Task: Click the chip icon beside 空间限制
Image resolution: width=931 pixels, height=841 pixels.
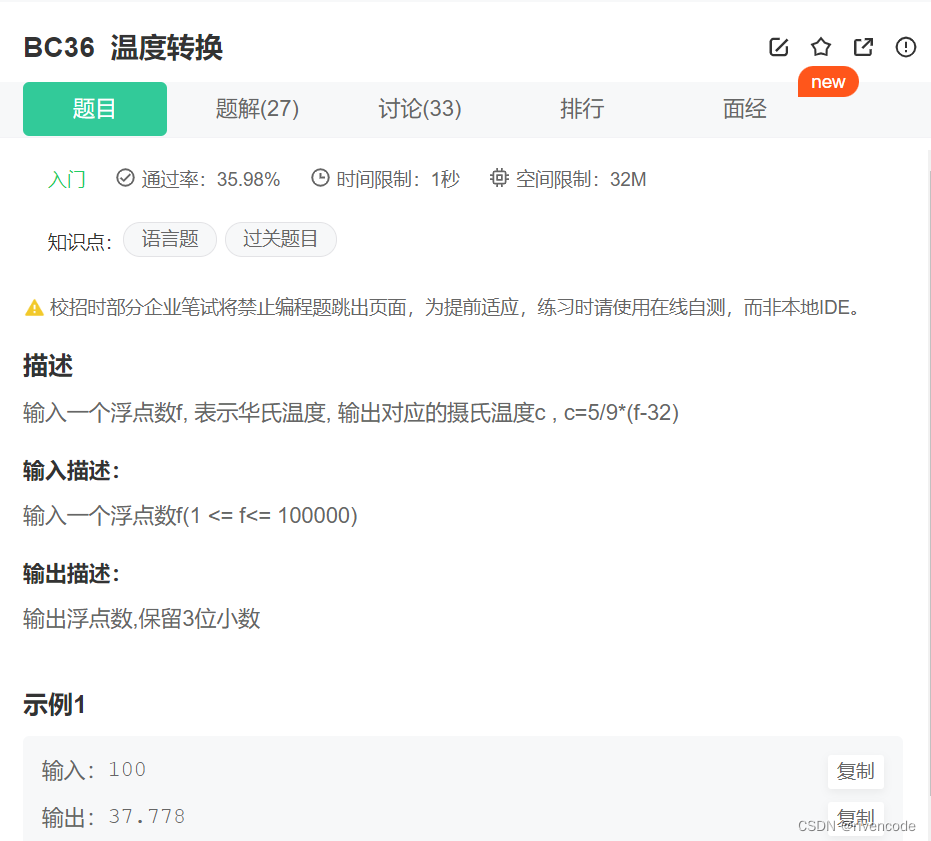Action: [x=498, y=177]
